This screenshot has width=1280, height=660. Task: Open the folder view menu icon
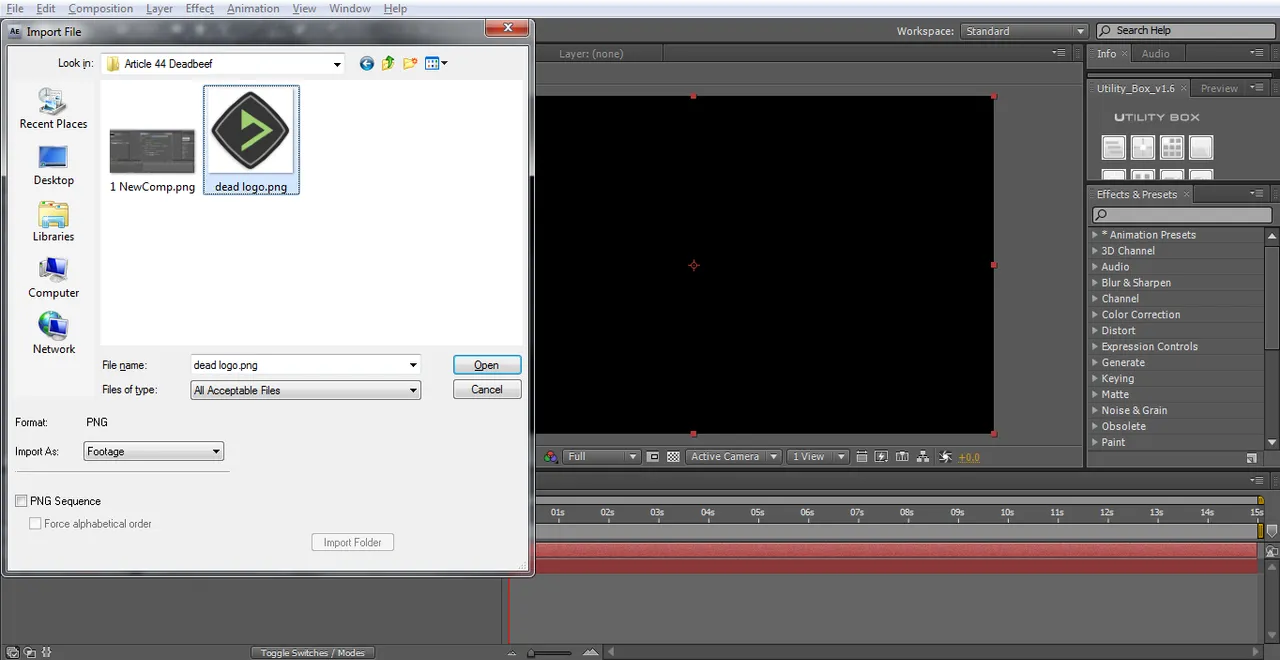(x=436, y=63)
